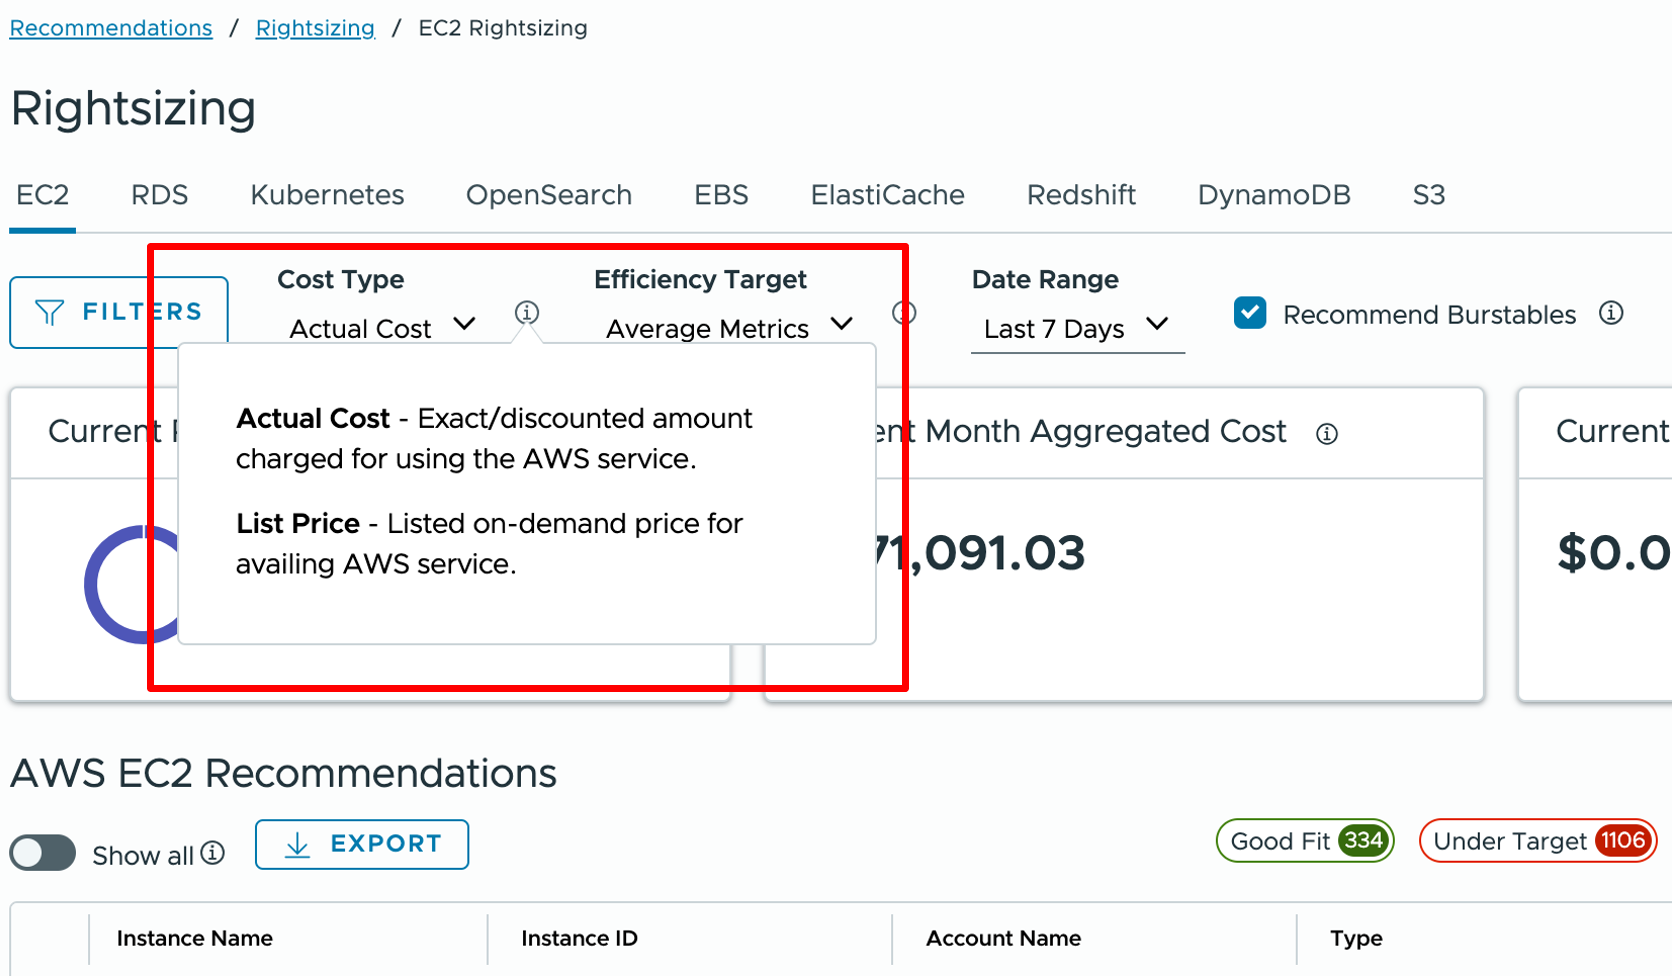Click the Under Target 1106 badge
The image size is (1672, 976).
(x=1537, y=840)
